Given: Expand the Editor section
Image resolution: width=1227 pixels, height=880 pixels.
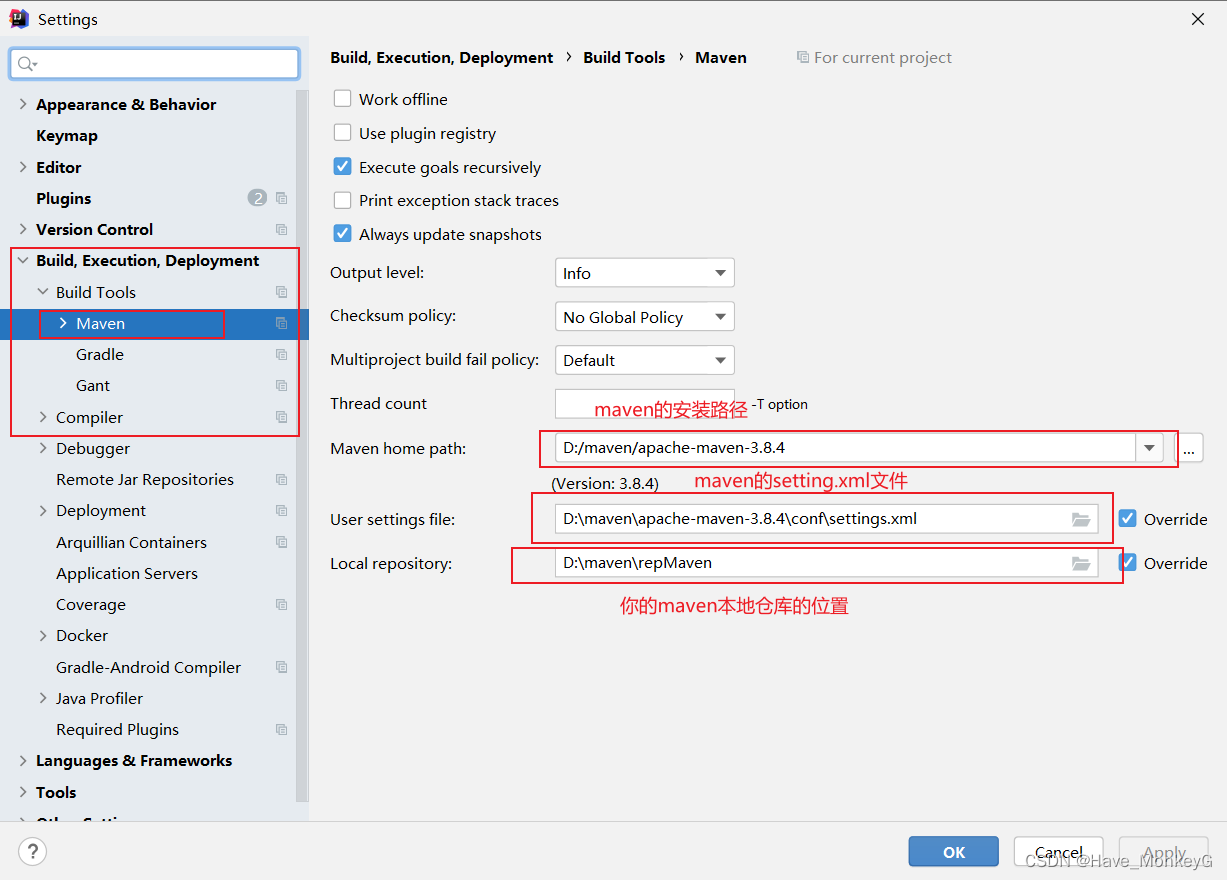Looking at the screenshot, I should 23,167.
